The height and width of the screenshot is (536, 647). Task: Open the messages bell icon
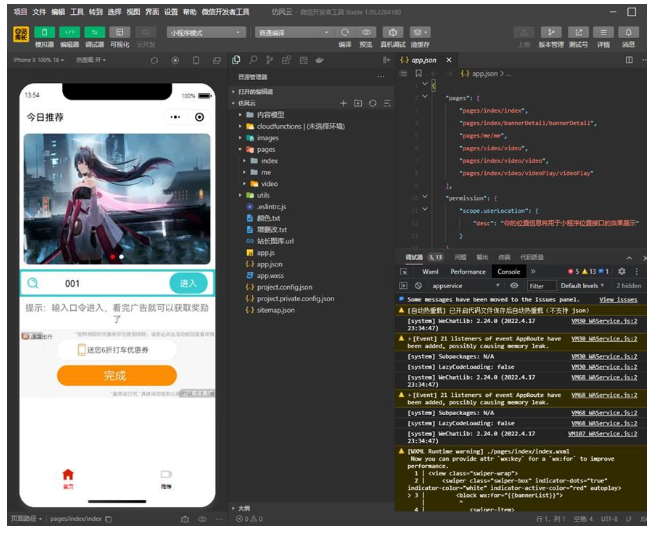(x=628, y=32)
